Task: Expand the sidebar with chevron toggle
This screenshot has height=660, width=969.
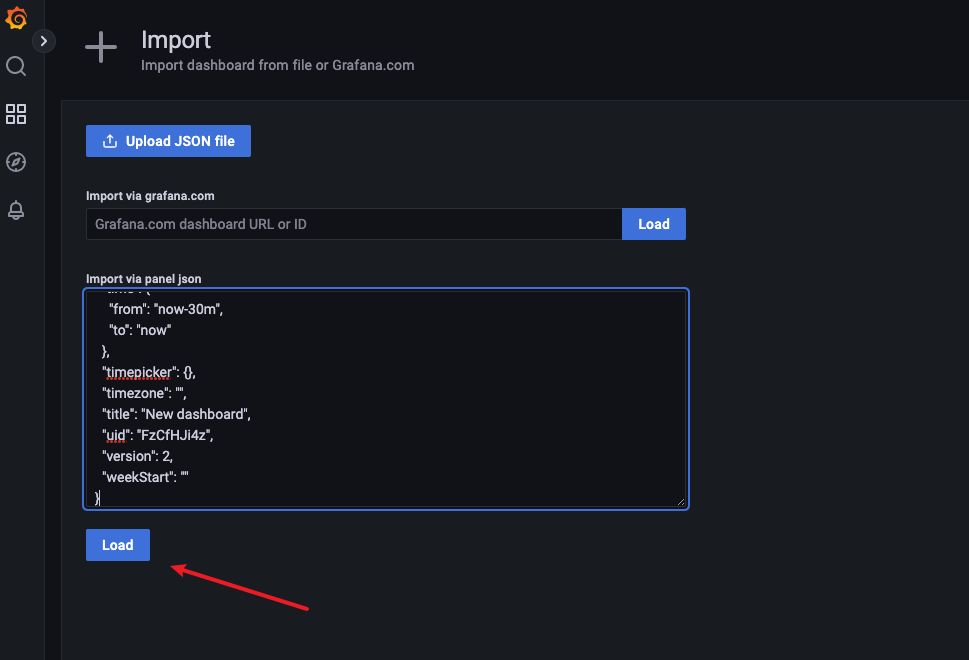Action: pyautogui.click(x=43, y=41)
